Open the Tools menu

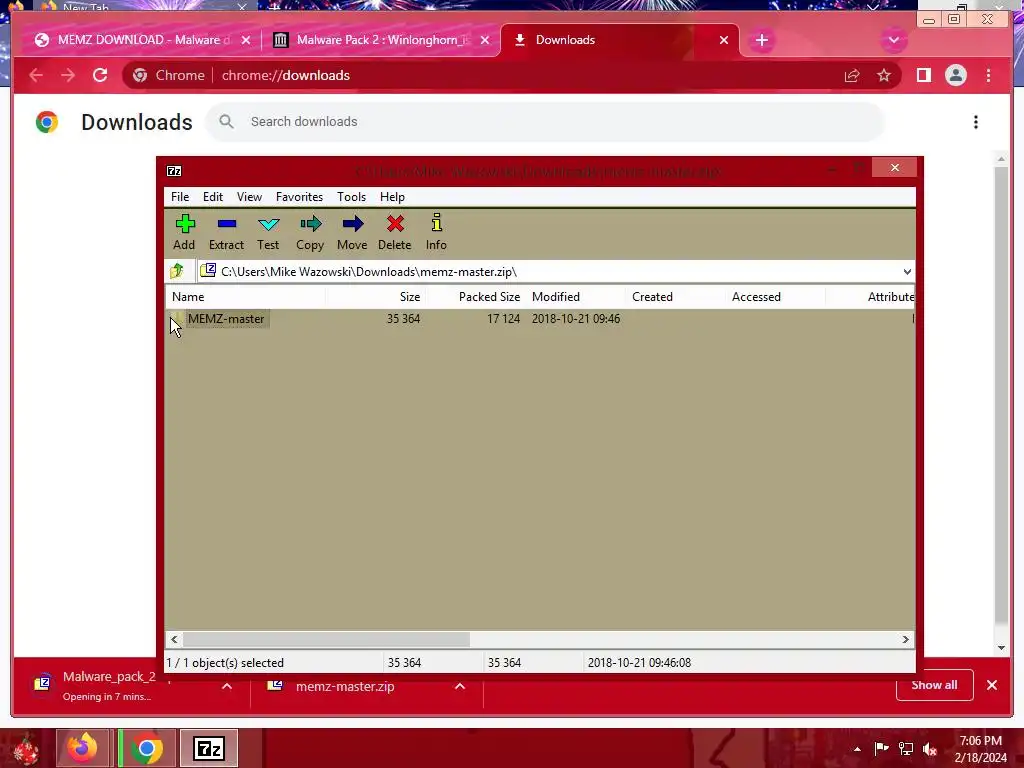(351, 197)
